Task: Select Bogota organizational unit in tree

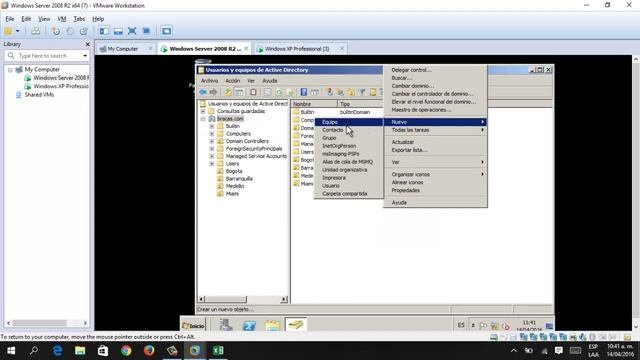Action: point(234,171)
